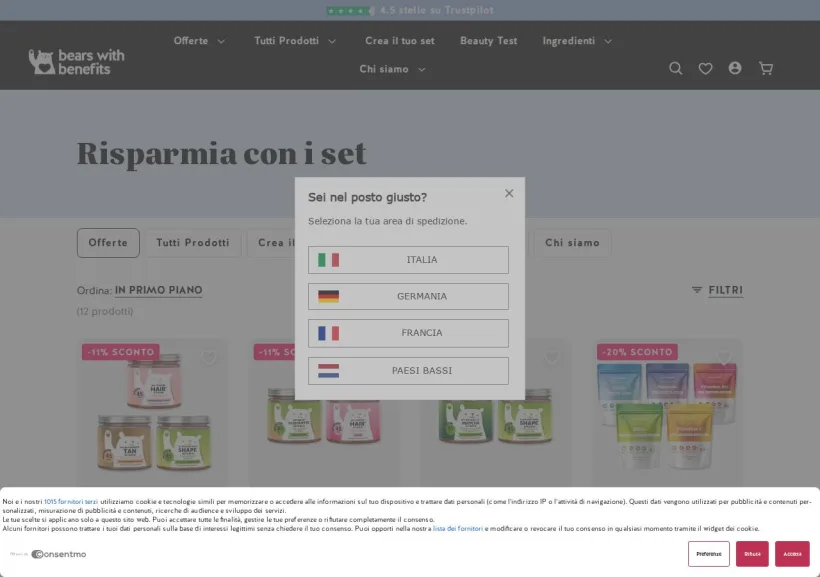Open the Tutti Prodotti header menu item

tap(287, 41)
